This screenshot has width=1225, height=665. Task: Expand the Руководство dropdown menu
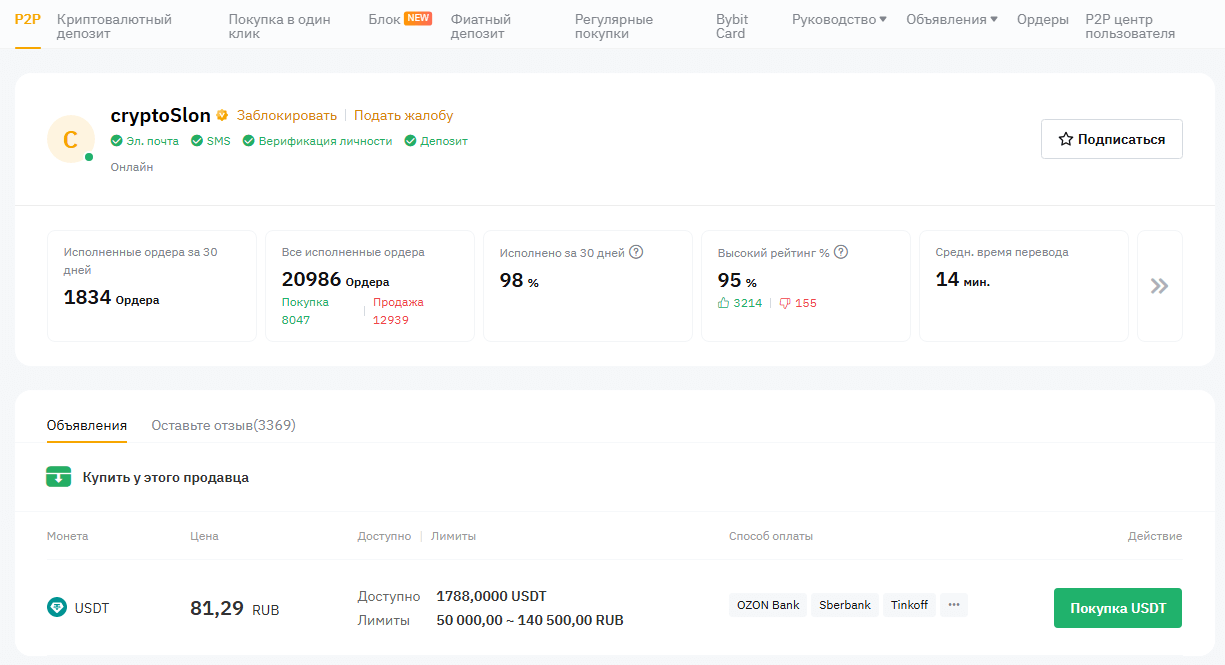click(838, 19)
